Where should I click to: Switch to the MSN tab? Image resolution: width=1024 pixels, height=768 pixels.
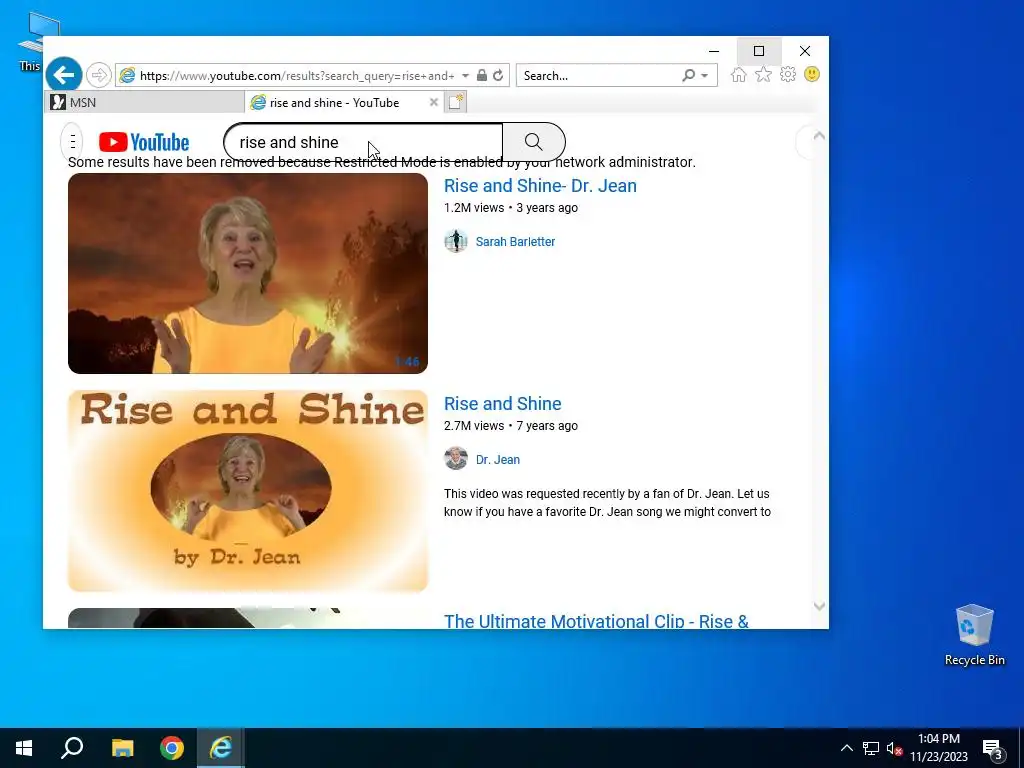pyautogui.click(x=145, y=103)
